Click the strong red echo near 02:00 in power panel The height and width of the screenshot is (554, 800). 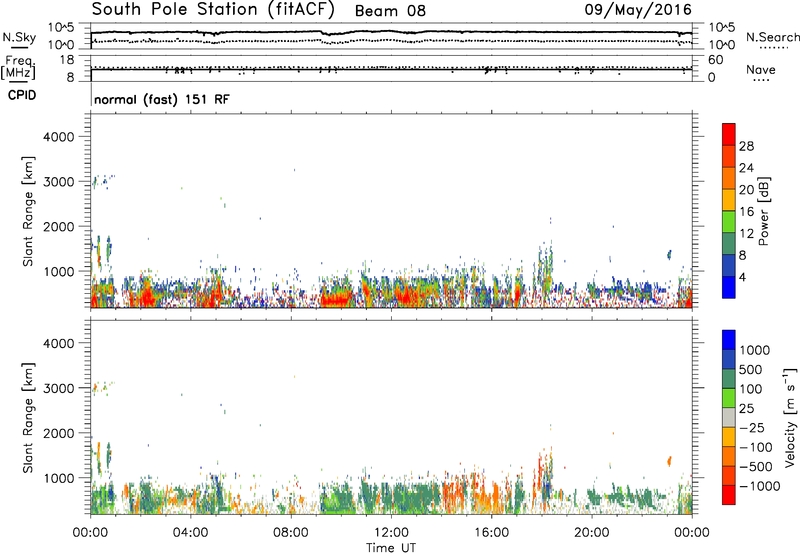point(146,297)
